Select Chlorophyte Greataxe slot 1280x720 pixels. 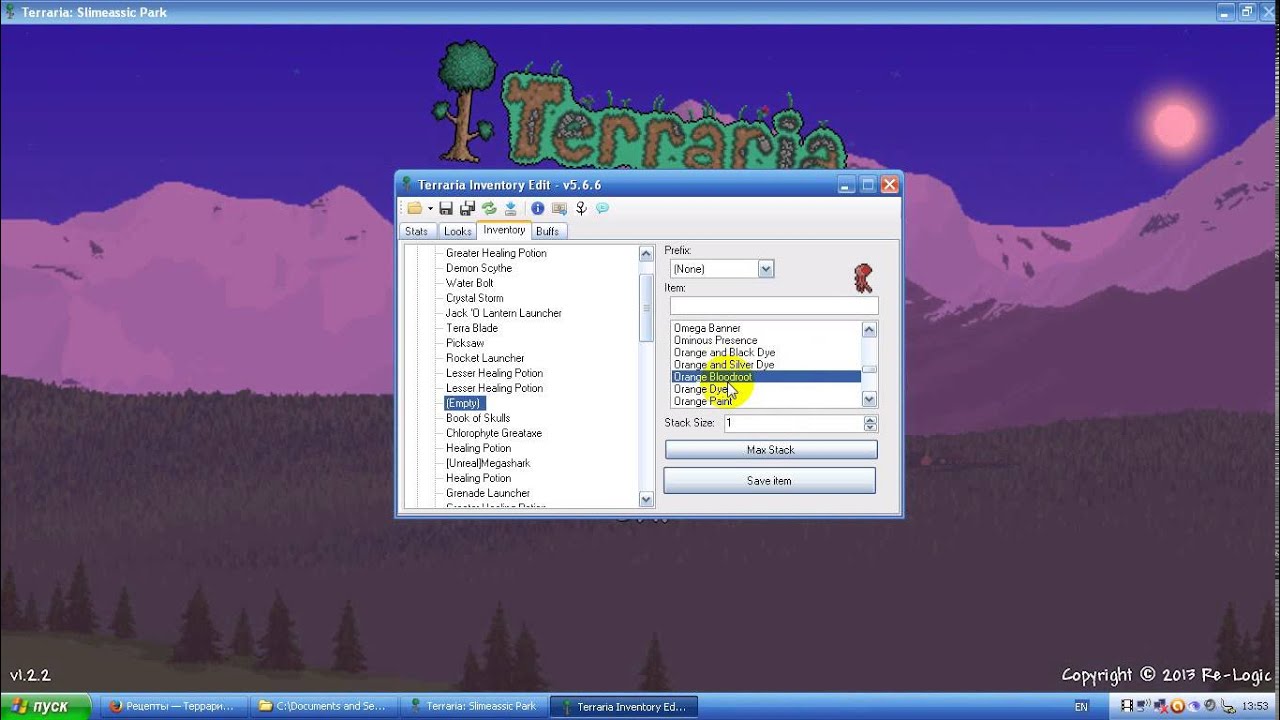click(494, 433)
